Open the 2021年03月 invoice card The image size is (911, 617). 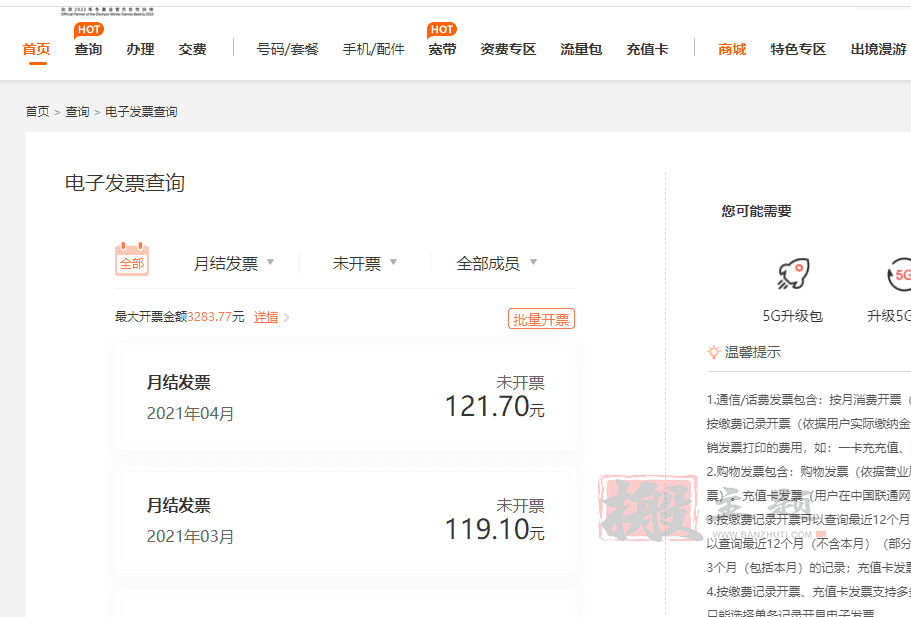coord(346,519)
